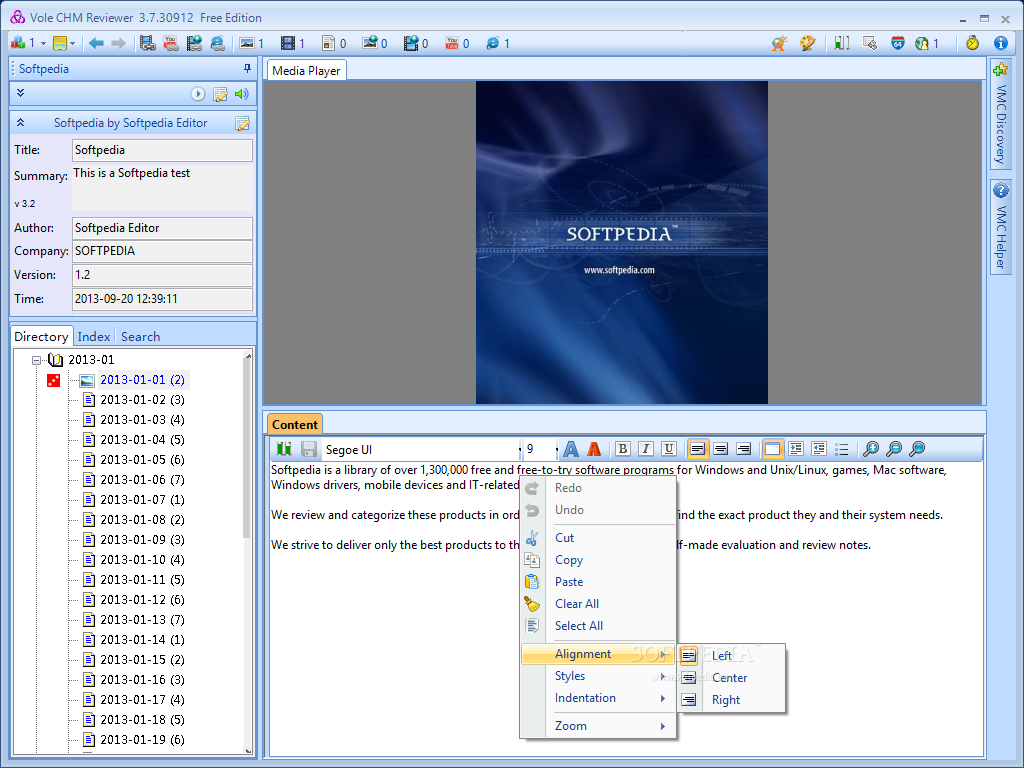
Task: Click the Title field containing Softpedia
Action: [x=162, y=150]
